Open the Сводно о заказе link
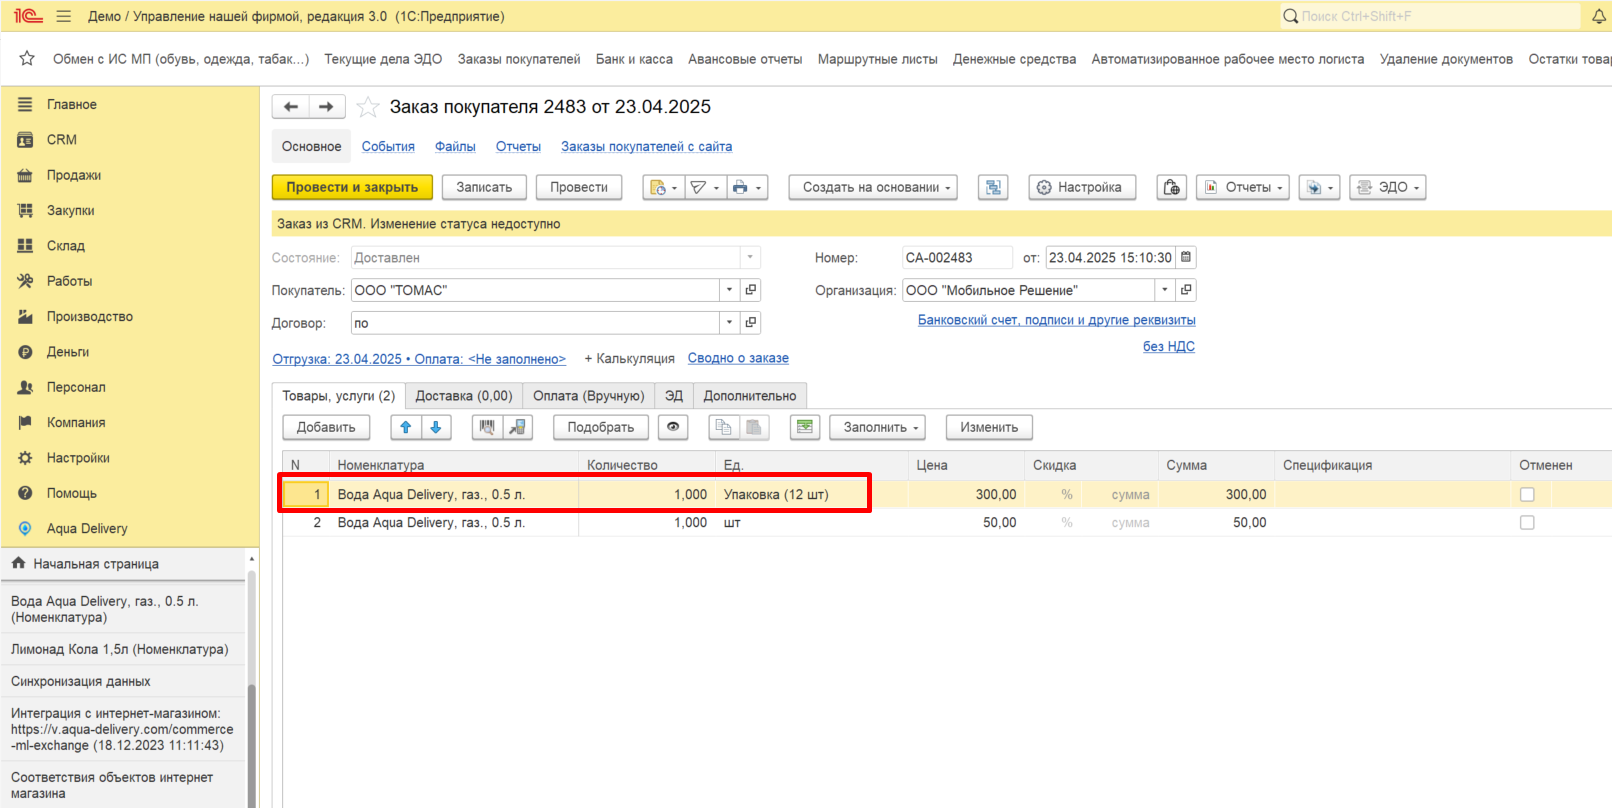 click(x=738, y=358)
